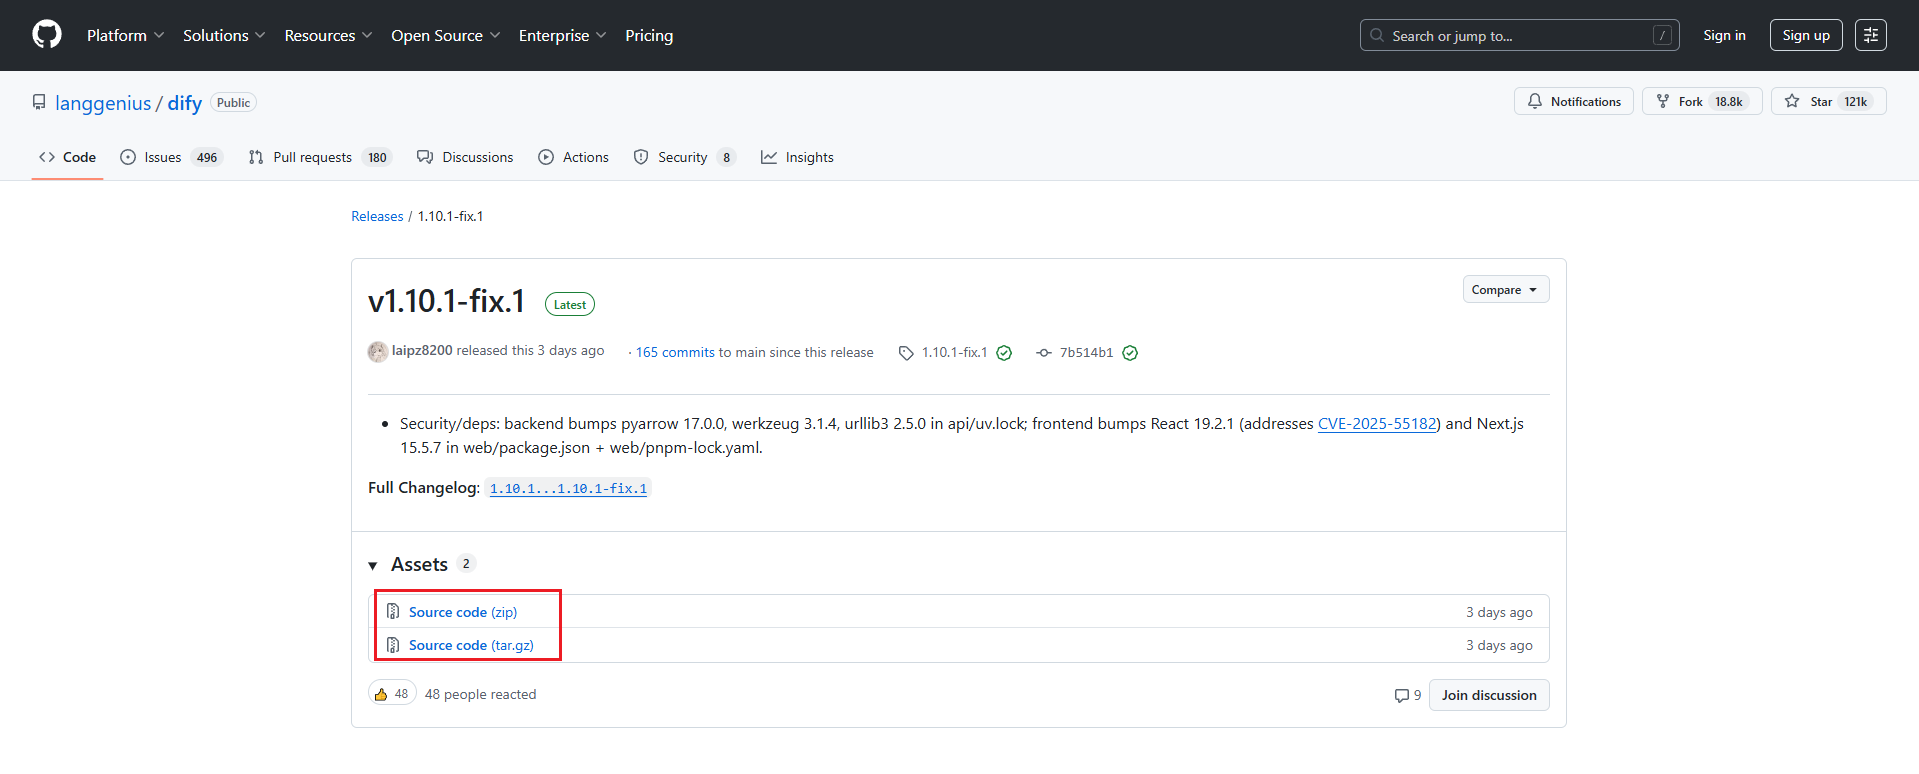This screenshot has width=1919, height=774.
Task: Click the Sign up button
Action: [x=1806, y=35]
